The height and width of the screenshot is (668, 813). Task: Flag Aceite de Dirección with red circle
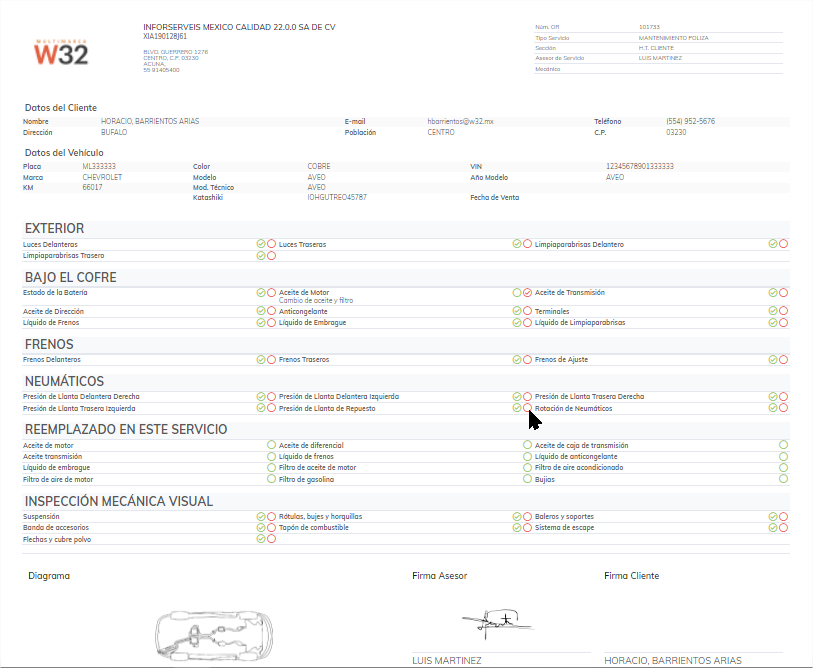[271, 311]
